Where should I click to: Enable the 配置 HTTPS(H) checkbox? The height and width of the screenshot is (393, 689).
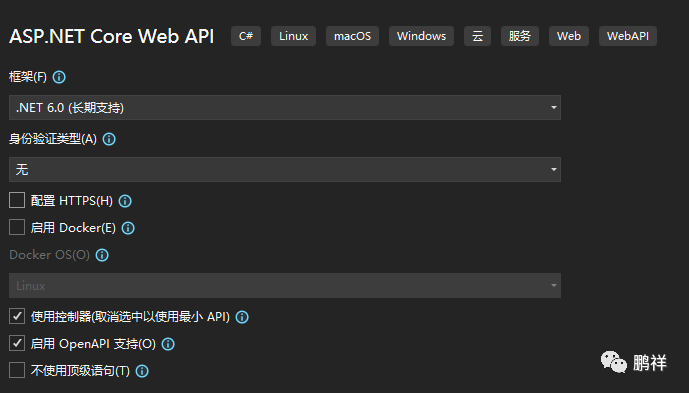coord(17,200)
